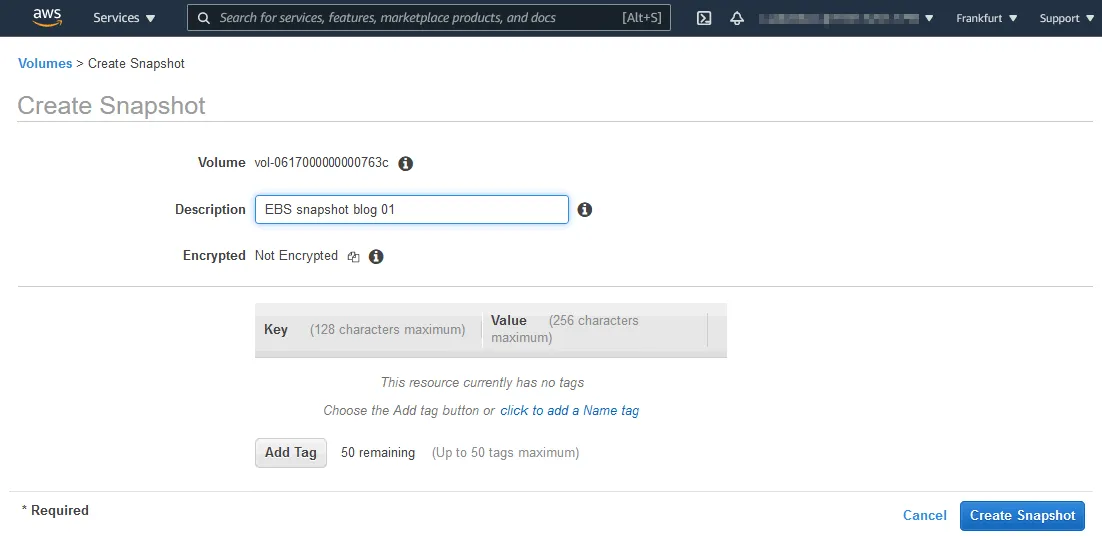Screen dimensions: 1102x537
Task: Show info icon for Encrypted setting
Action: tap(376, 257)
